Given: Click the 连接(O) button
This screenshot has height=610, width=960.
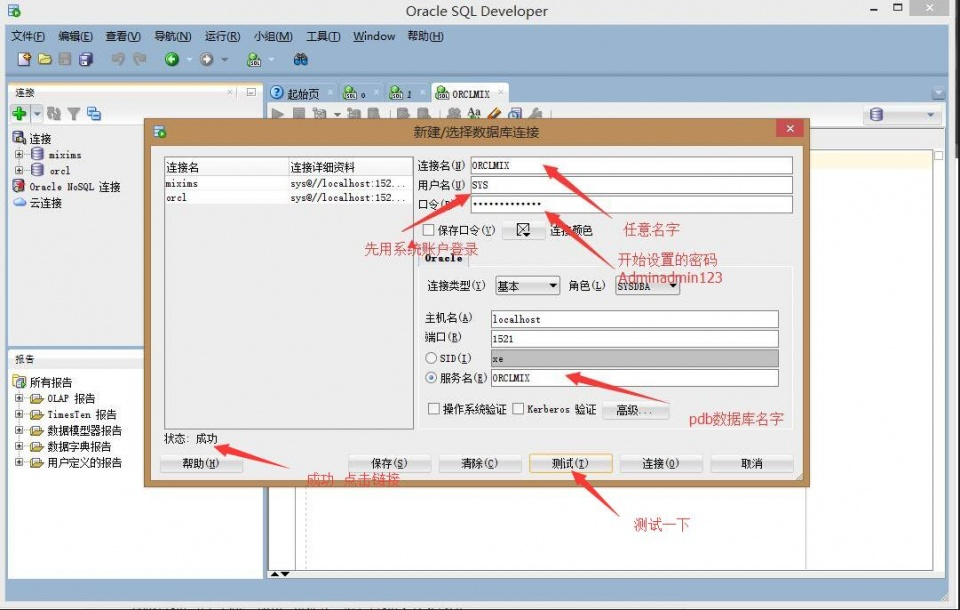Looking at the screenshot, I should 661,464.
